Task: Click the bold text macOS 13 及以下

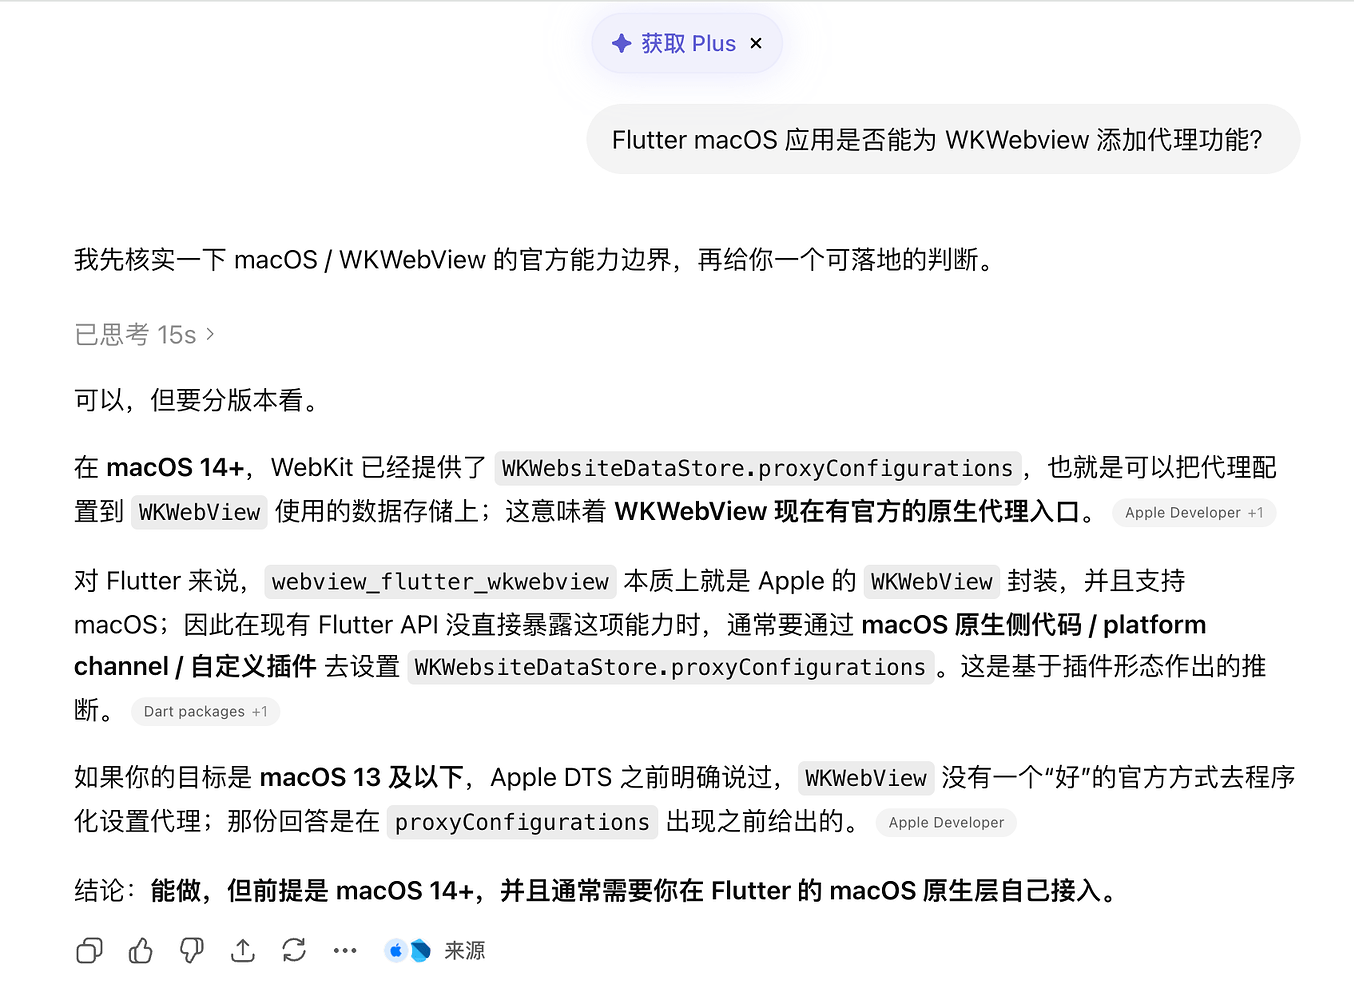Action: (x=361, y=777)
